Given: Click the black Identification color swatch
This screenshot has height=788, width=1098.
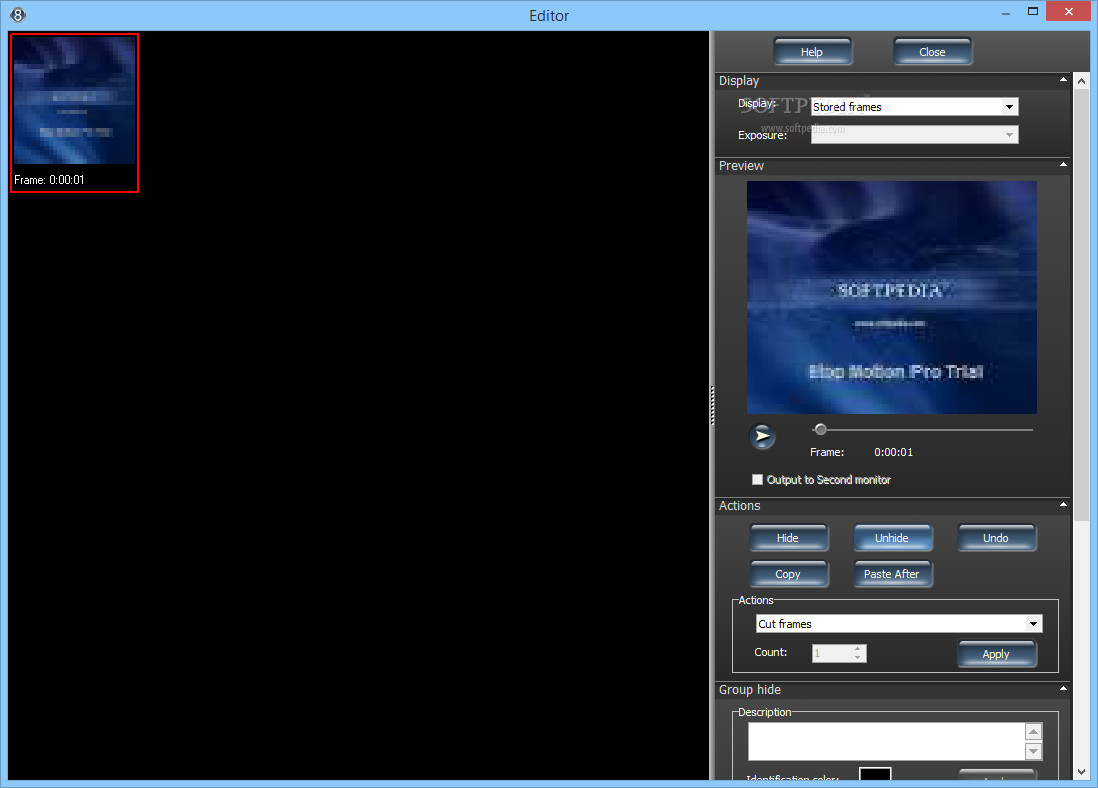Looking at the screenshot, I should click(875, 773).
